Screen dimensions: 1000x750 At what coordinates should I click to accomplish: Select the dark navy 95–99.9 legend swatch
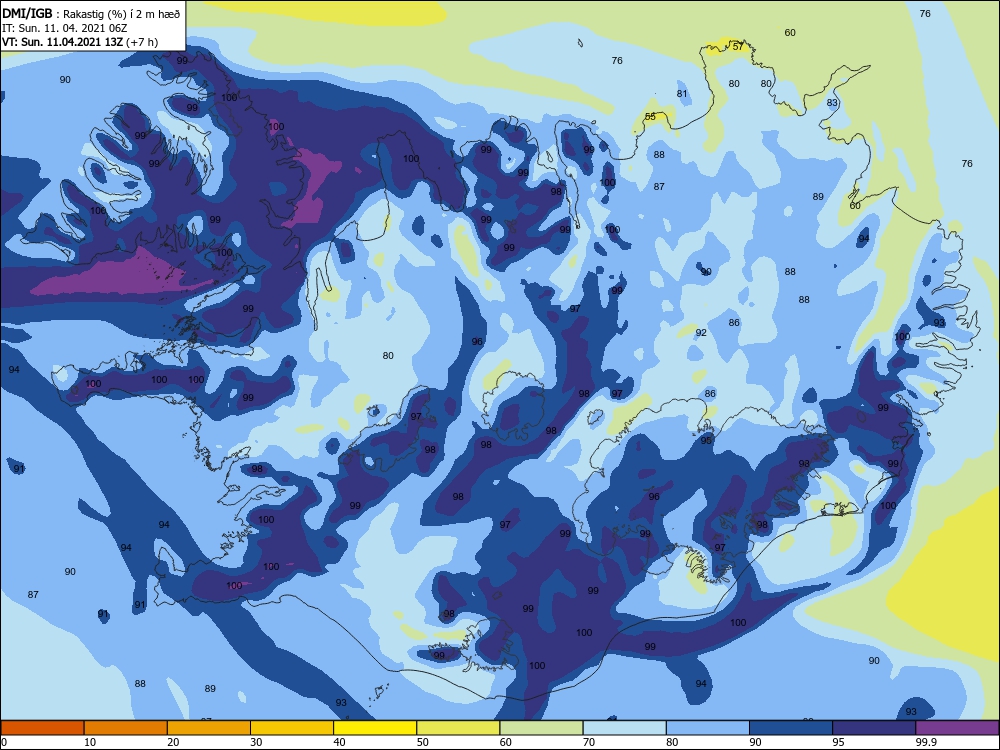[x=874, y=728]
